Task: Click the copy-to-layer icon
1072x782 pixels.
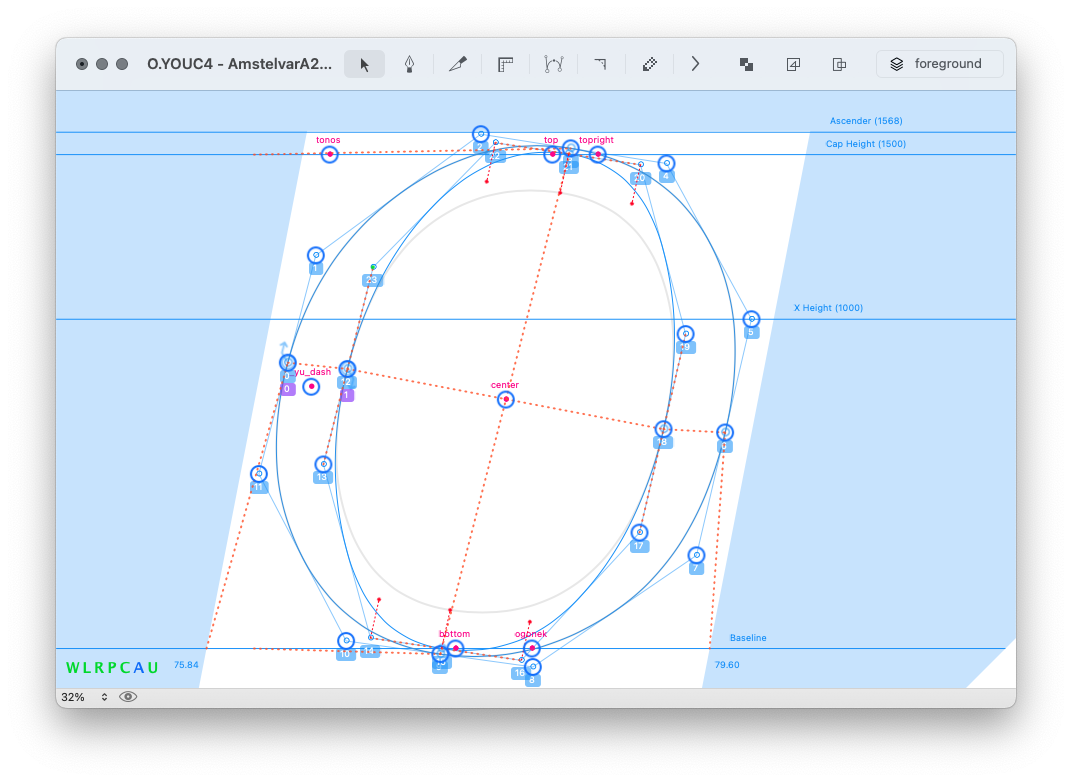Action: pyautogui.click(x=840, y=64)
